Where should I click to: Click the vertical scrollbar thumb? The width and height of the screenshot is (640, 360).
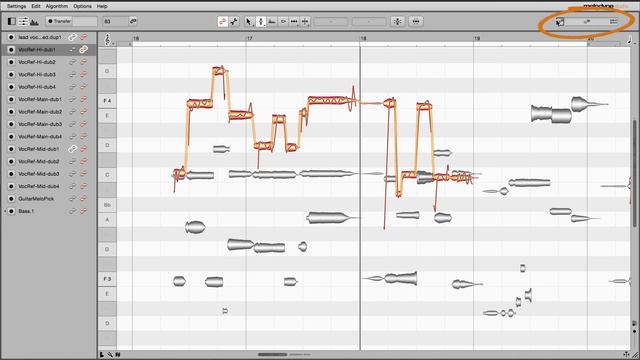click(x=634, y=173)
